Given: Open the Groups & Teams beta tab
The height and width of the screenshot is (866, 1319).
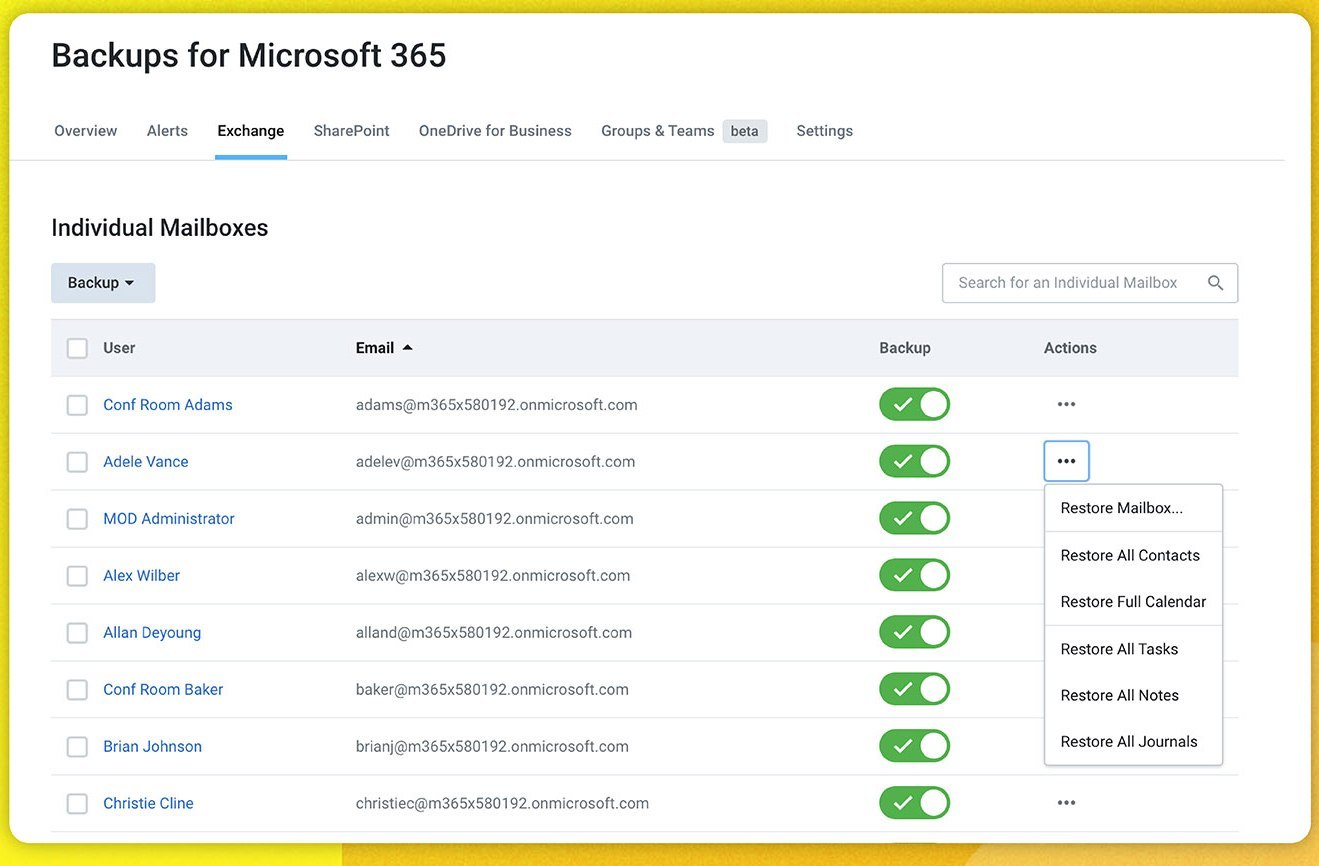Looking at the screenshot, I should tap(684, 131).
